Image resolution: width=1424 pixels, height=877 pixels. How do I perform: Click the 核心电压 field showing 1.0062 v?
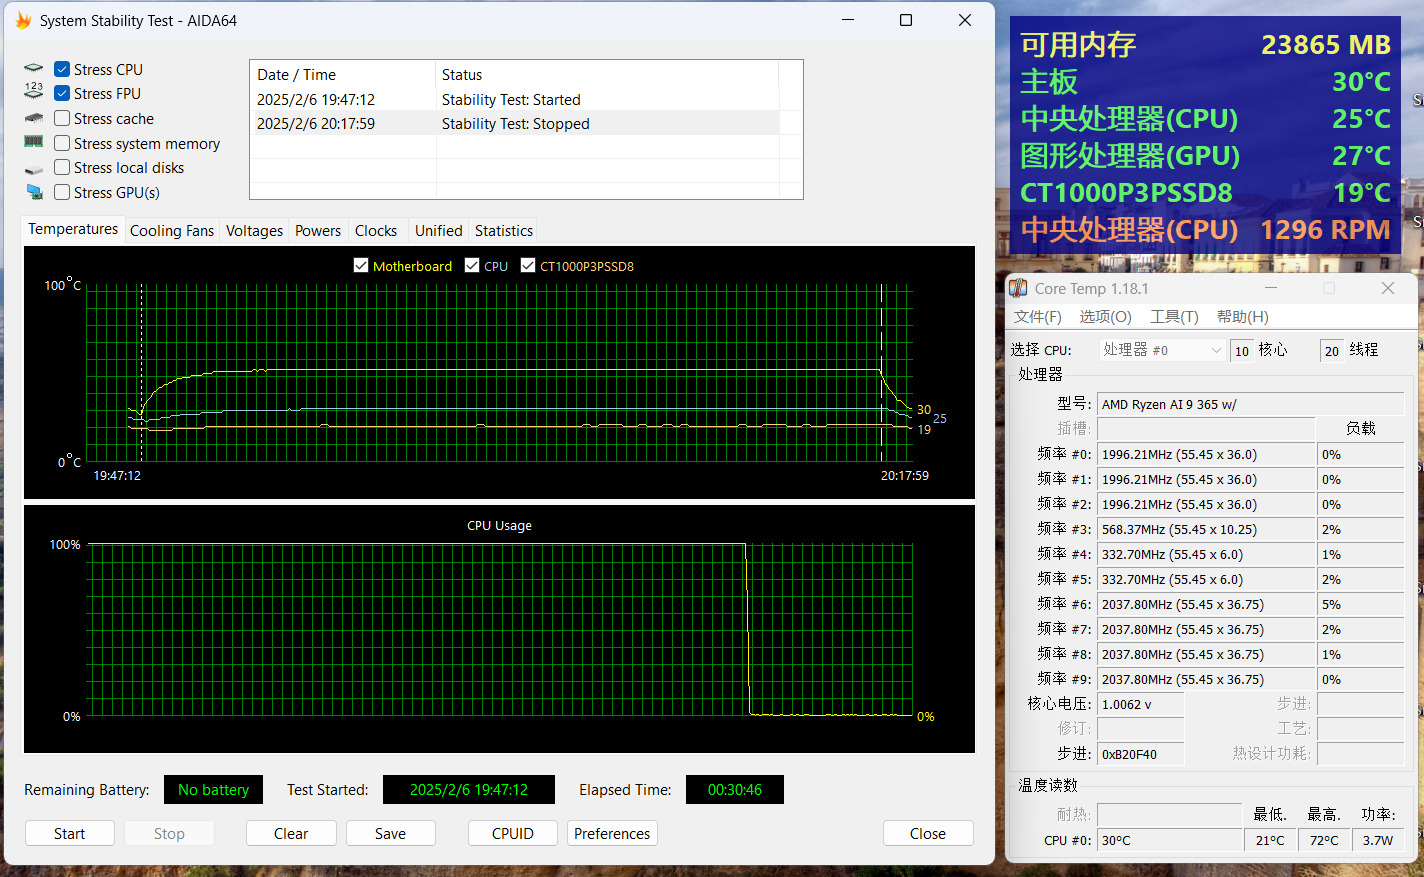1141,704
